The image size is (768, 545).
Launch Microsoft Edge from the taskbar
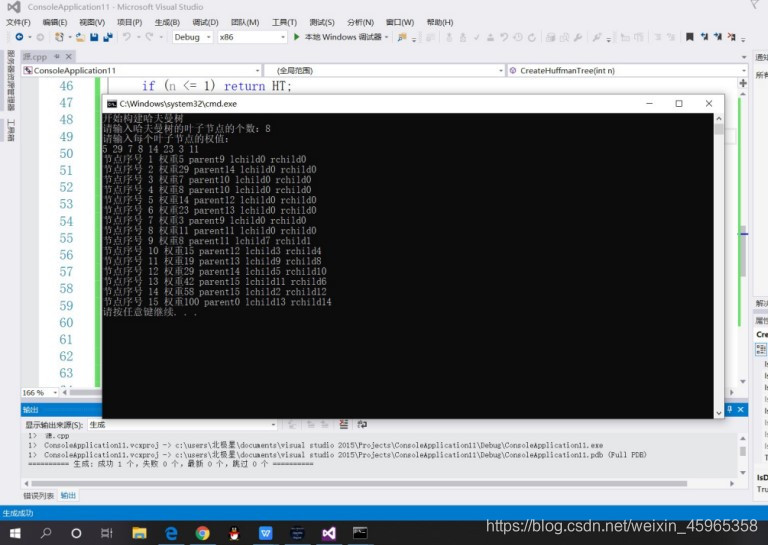171,533
